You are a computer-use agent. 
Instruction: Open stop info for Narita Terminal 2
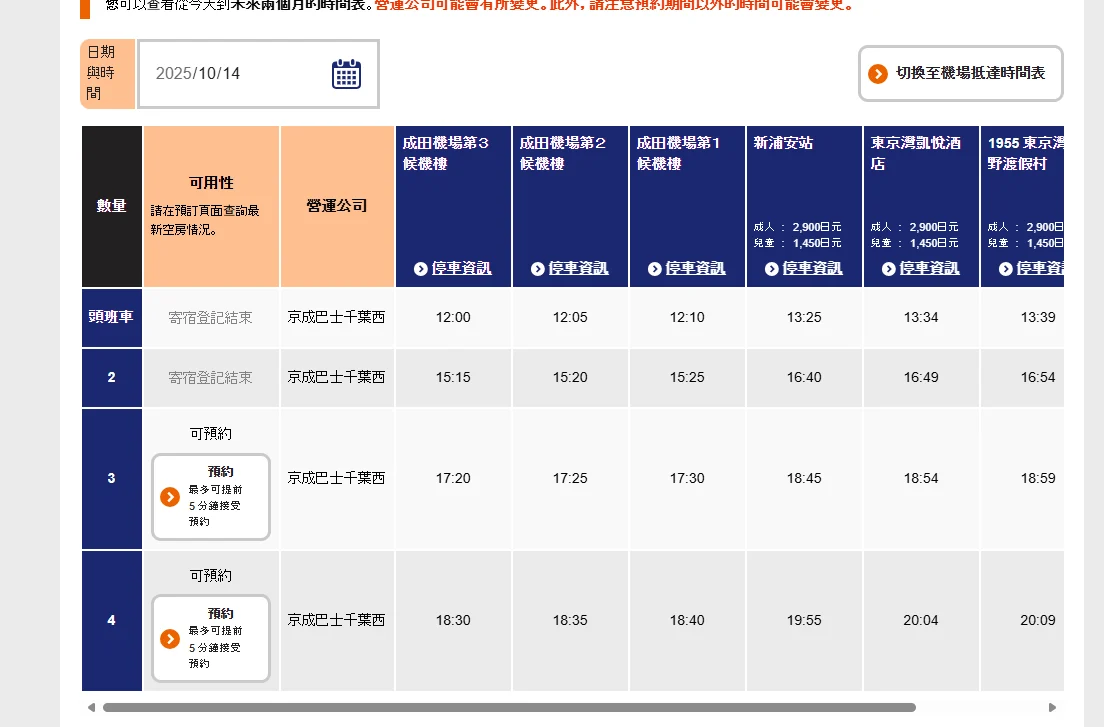(x=578, y=268)
